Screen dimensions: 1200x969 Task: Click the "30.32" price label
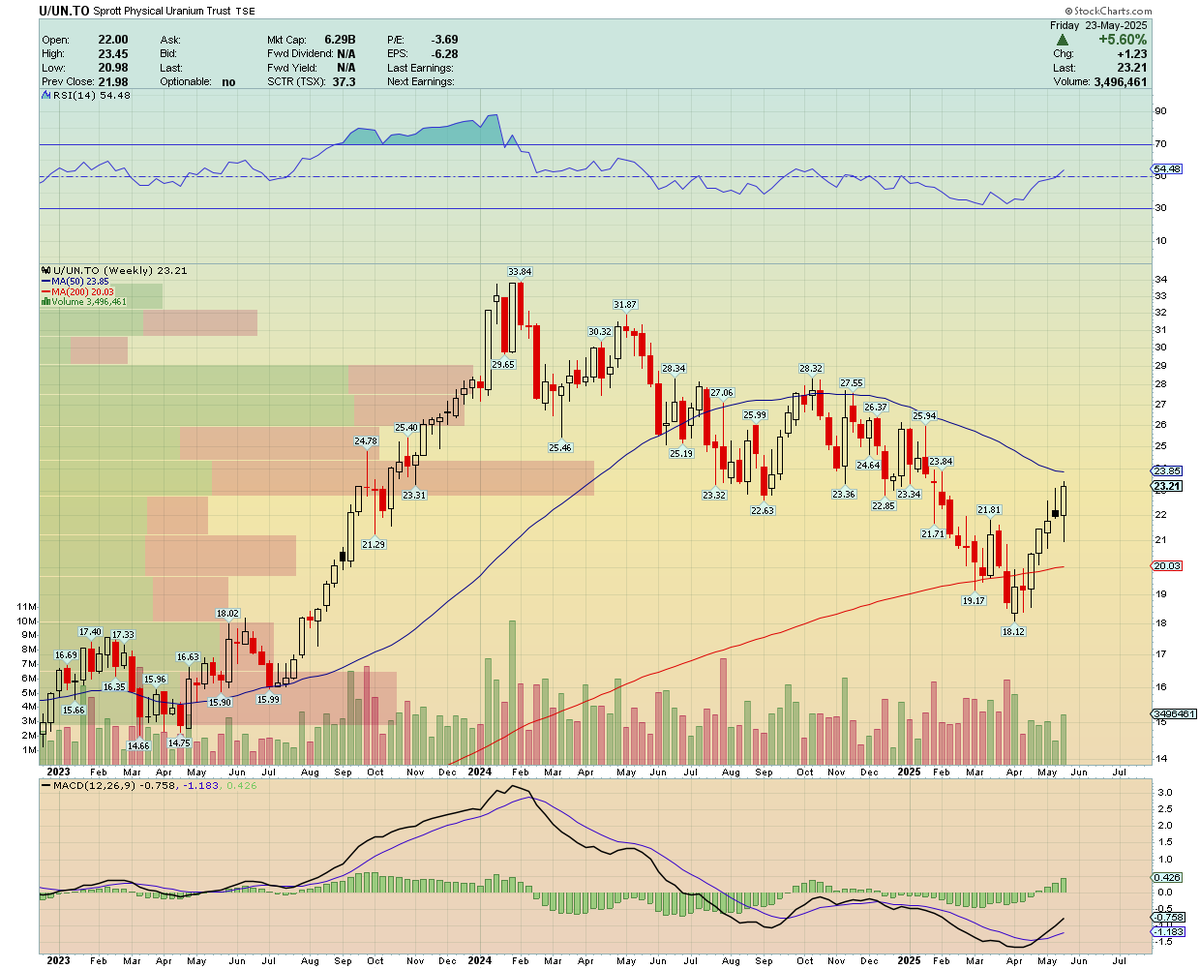point(600,331)
